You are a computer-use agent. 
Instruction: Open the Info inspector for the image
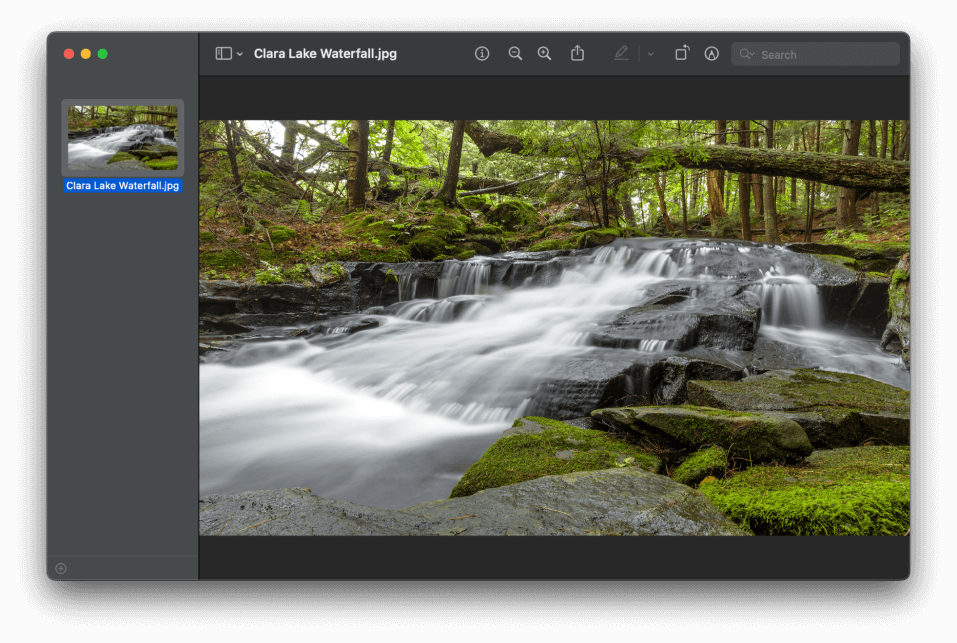click(481, 53)
